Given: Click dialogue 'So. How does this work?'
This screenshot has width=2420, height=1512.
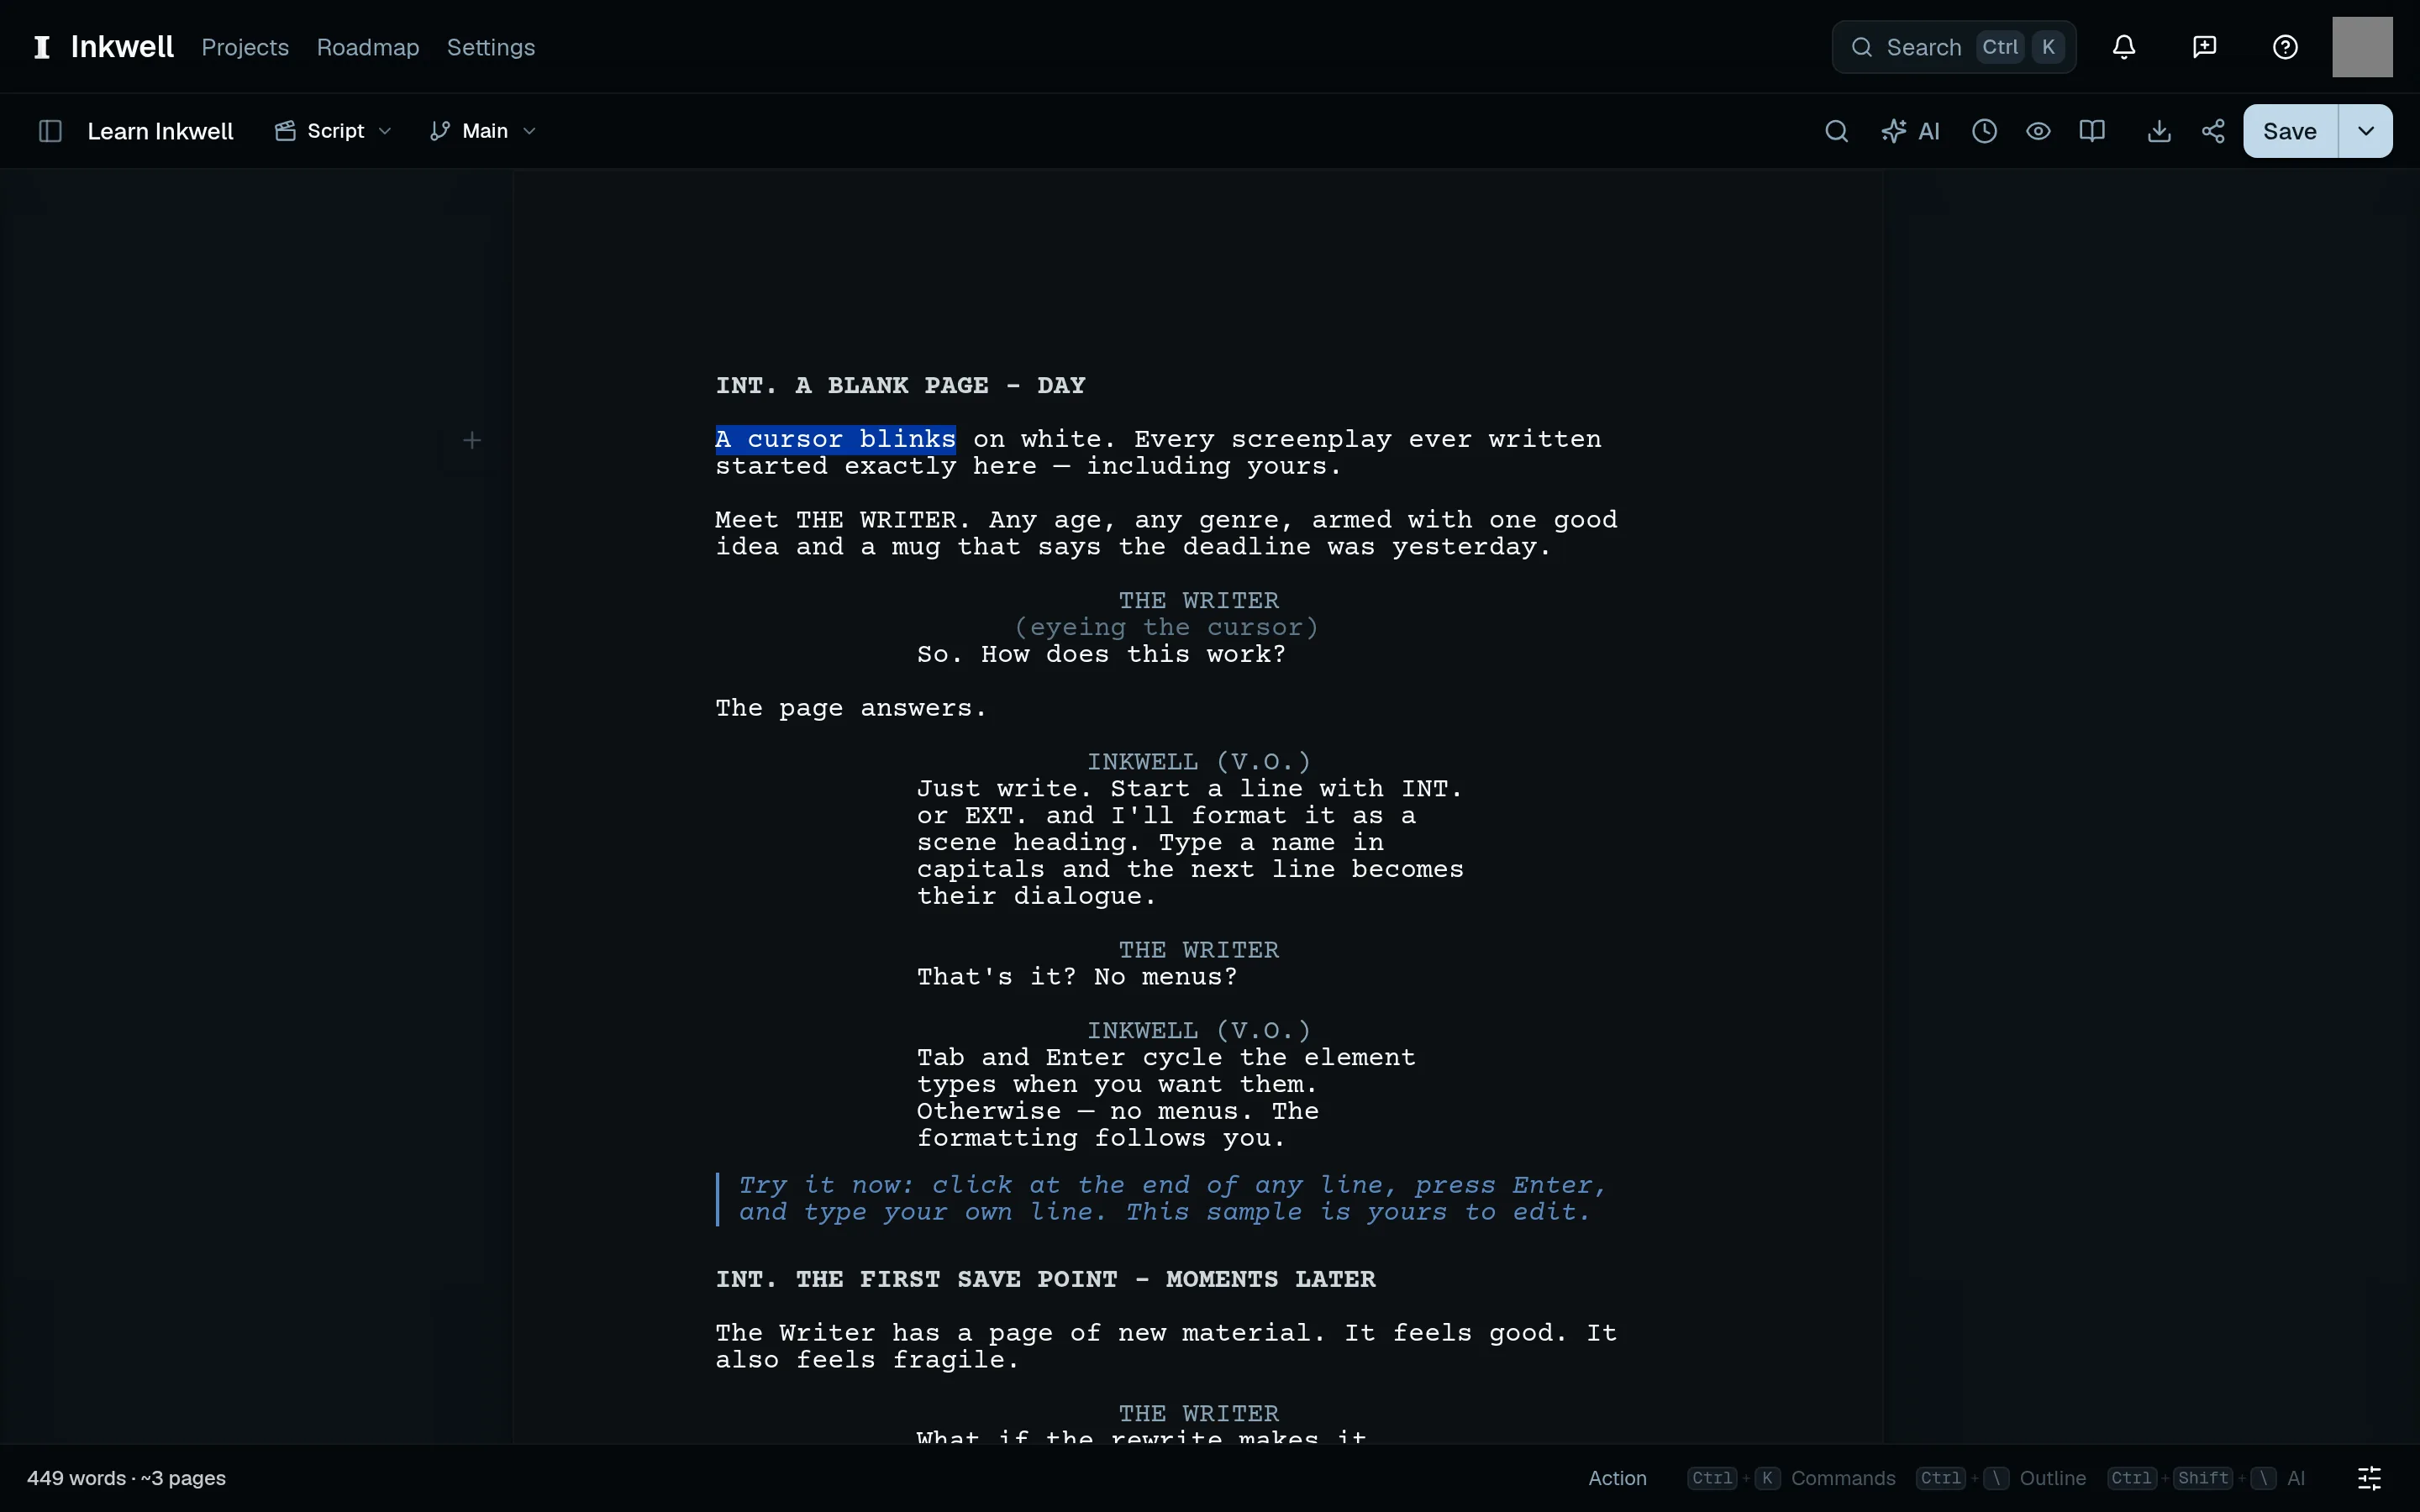Looking at the screenshot, I should [1101, 655].
